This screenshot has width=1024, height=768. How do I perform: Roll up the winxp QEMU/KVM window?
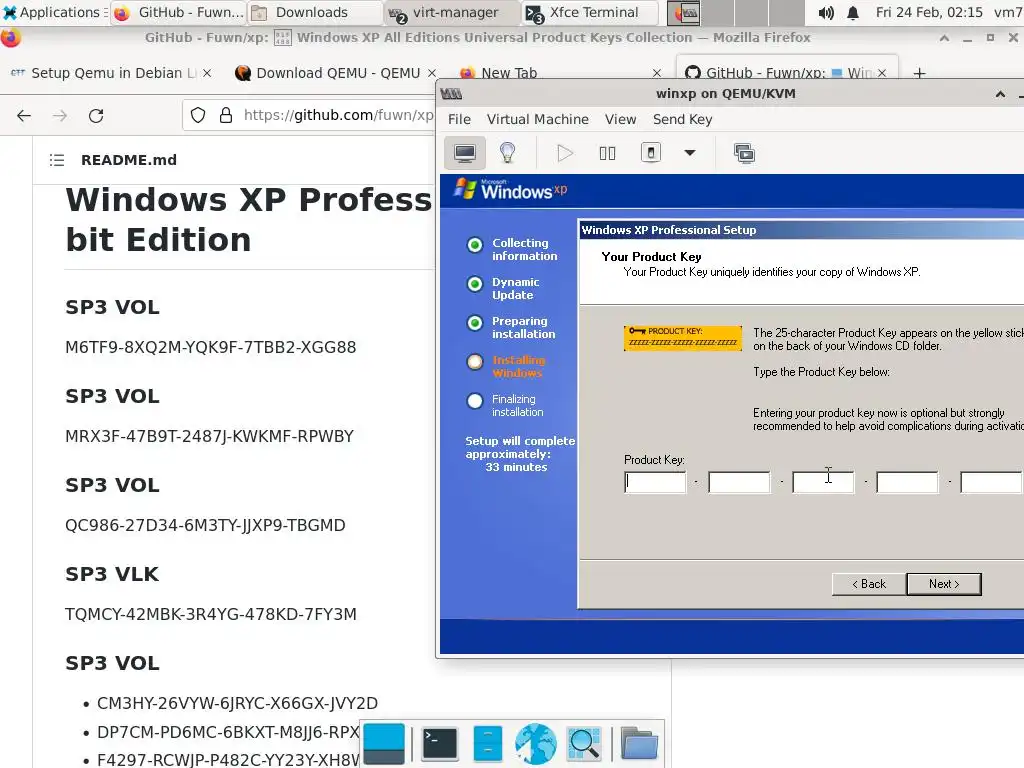coord(1000,94)
